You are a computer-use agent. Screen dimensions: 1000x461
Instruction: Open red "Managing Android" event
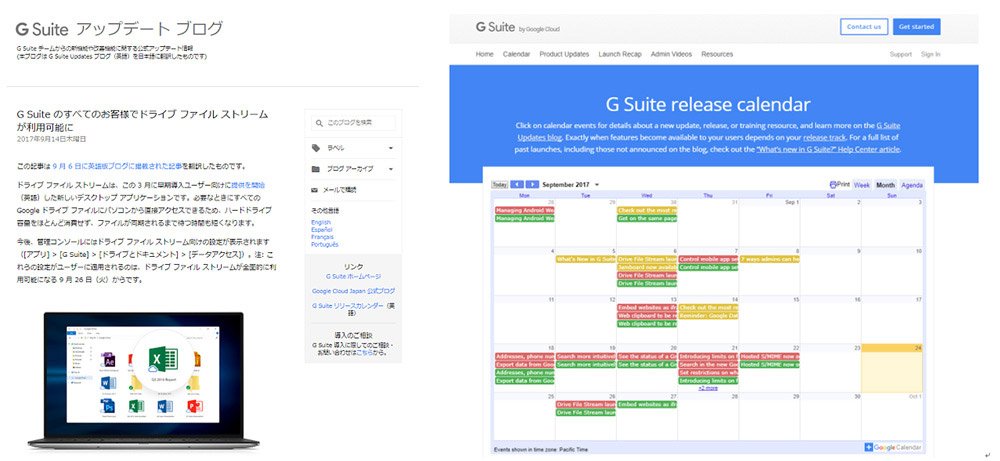click(524, 210)
